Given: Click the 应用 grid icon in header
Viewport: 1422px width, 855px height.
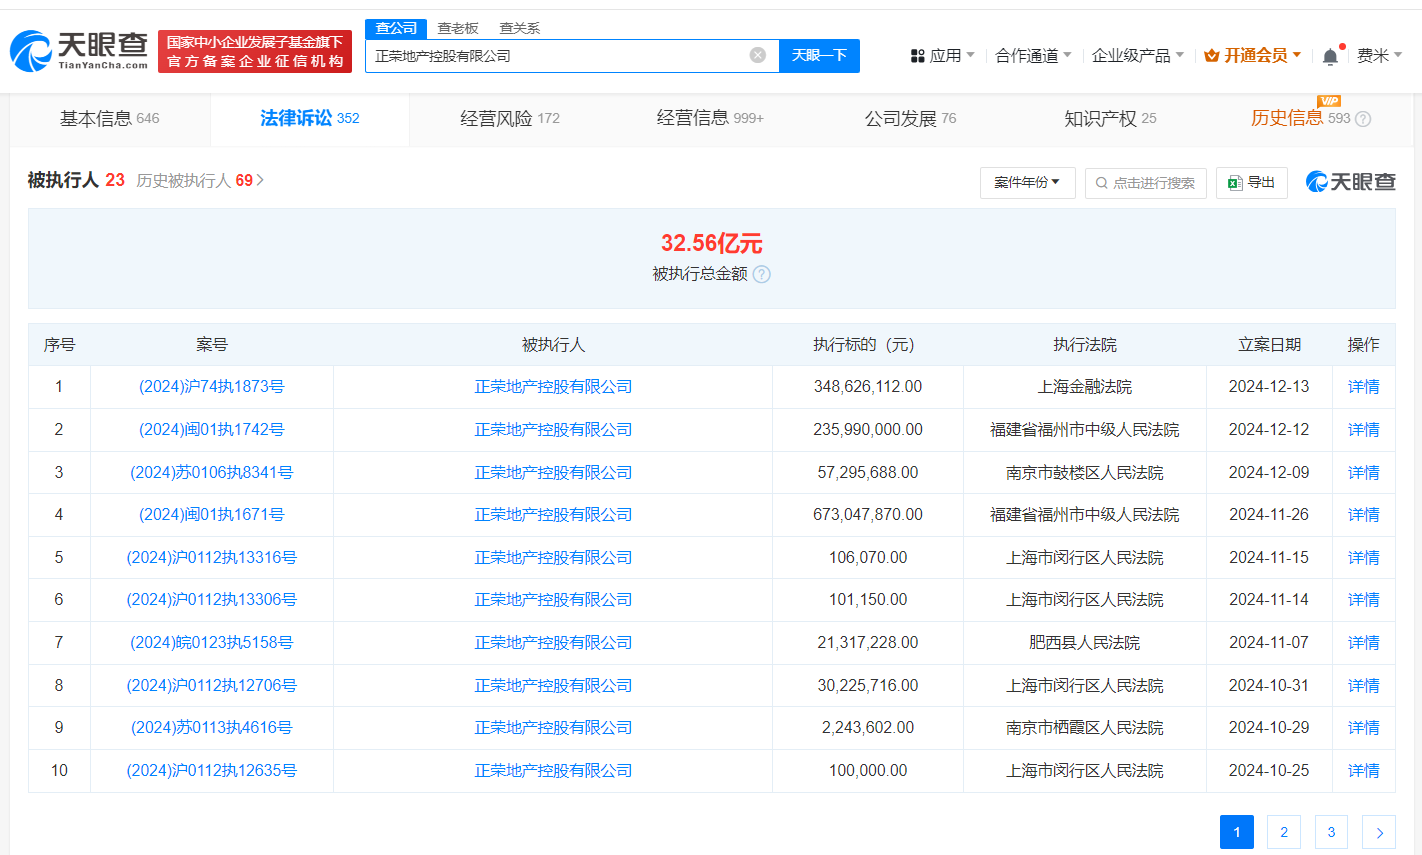Looking at the screenshot, I should [x=917, y=55].
